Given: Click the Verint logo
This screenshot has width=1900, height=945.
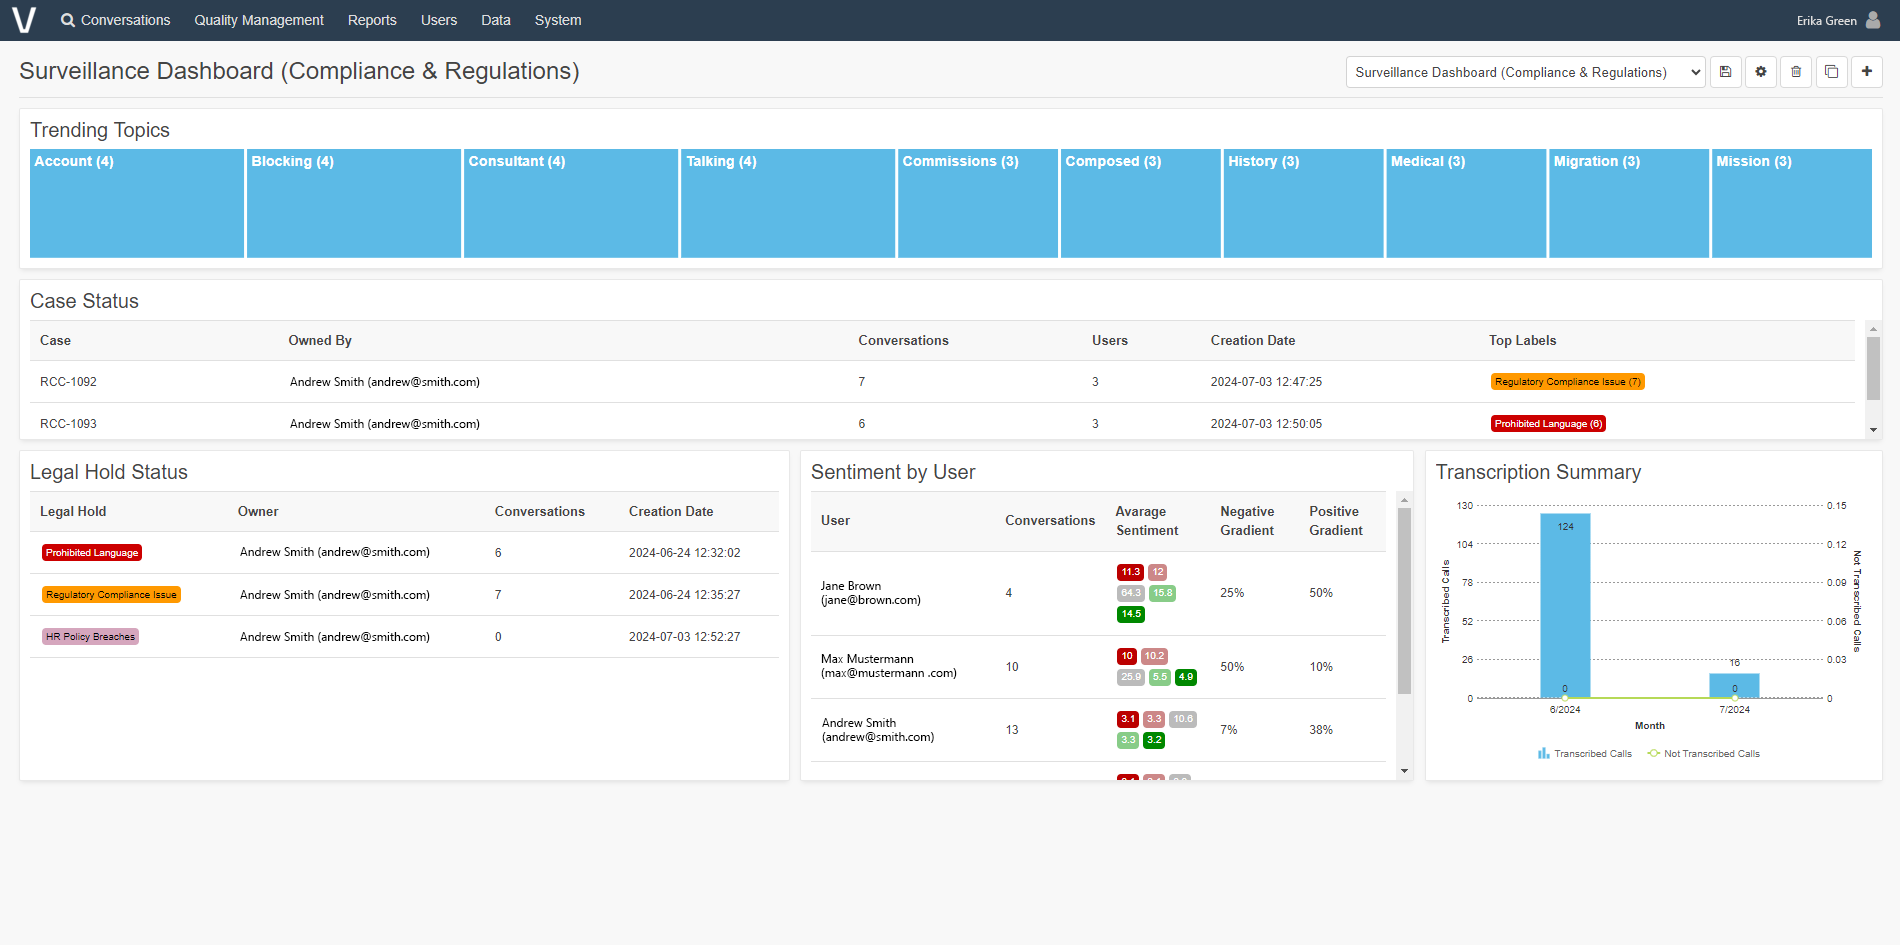Looking at the screenshot, I should pyautogui.click(x=24, y=19).
